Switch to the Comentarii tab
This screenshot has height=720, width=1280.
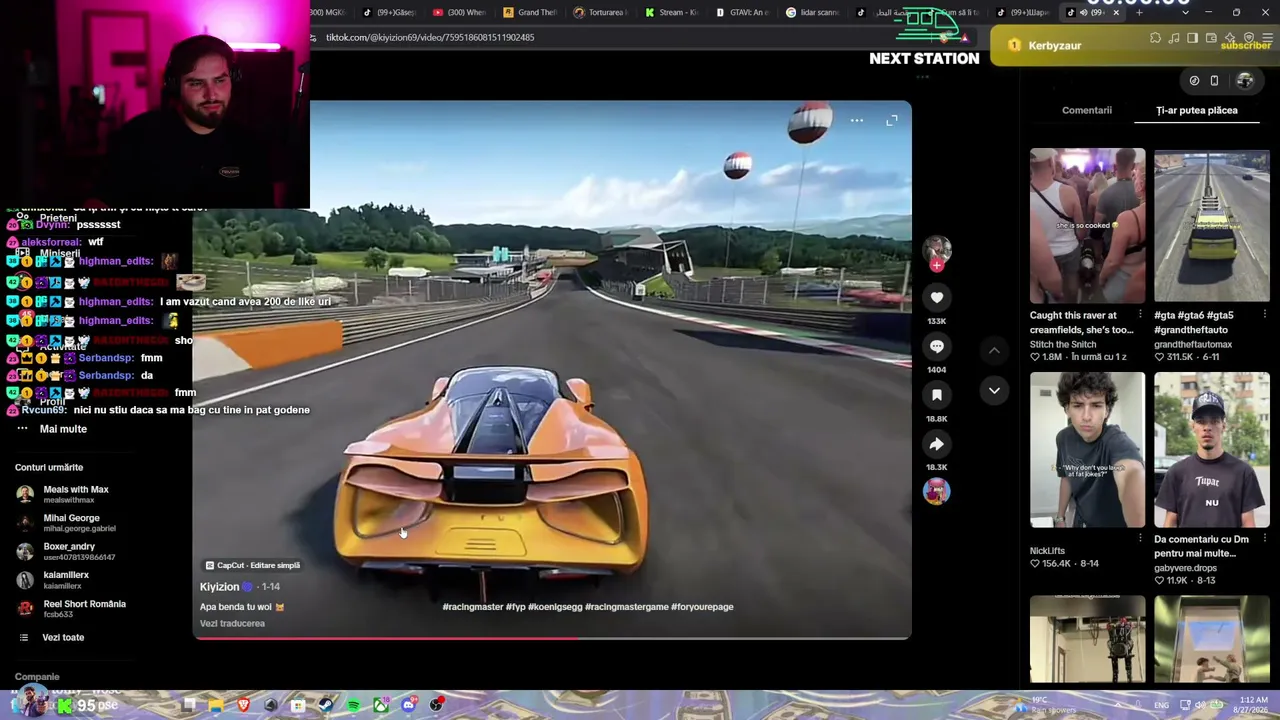tap(1087, 110)
